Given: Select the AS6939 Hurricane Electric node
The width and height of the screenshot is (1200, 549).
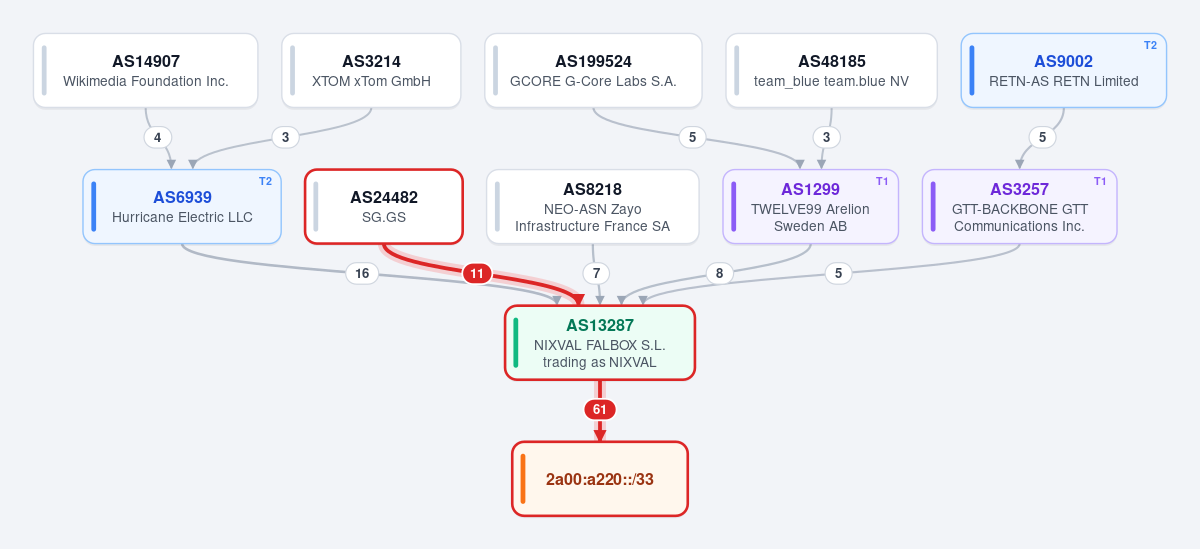Looking at the screenshot, I should point(182,207).
